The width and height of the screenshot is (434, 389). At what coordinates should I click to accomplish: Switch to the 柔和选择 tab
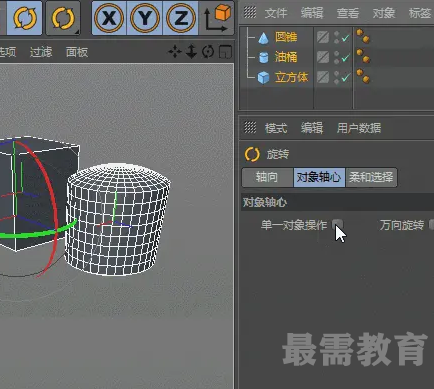(371, 177)
